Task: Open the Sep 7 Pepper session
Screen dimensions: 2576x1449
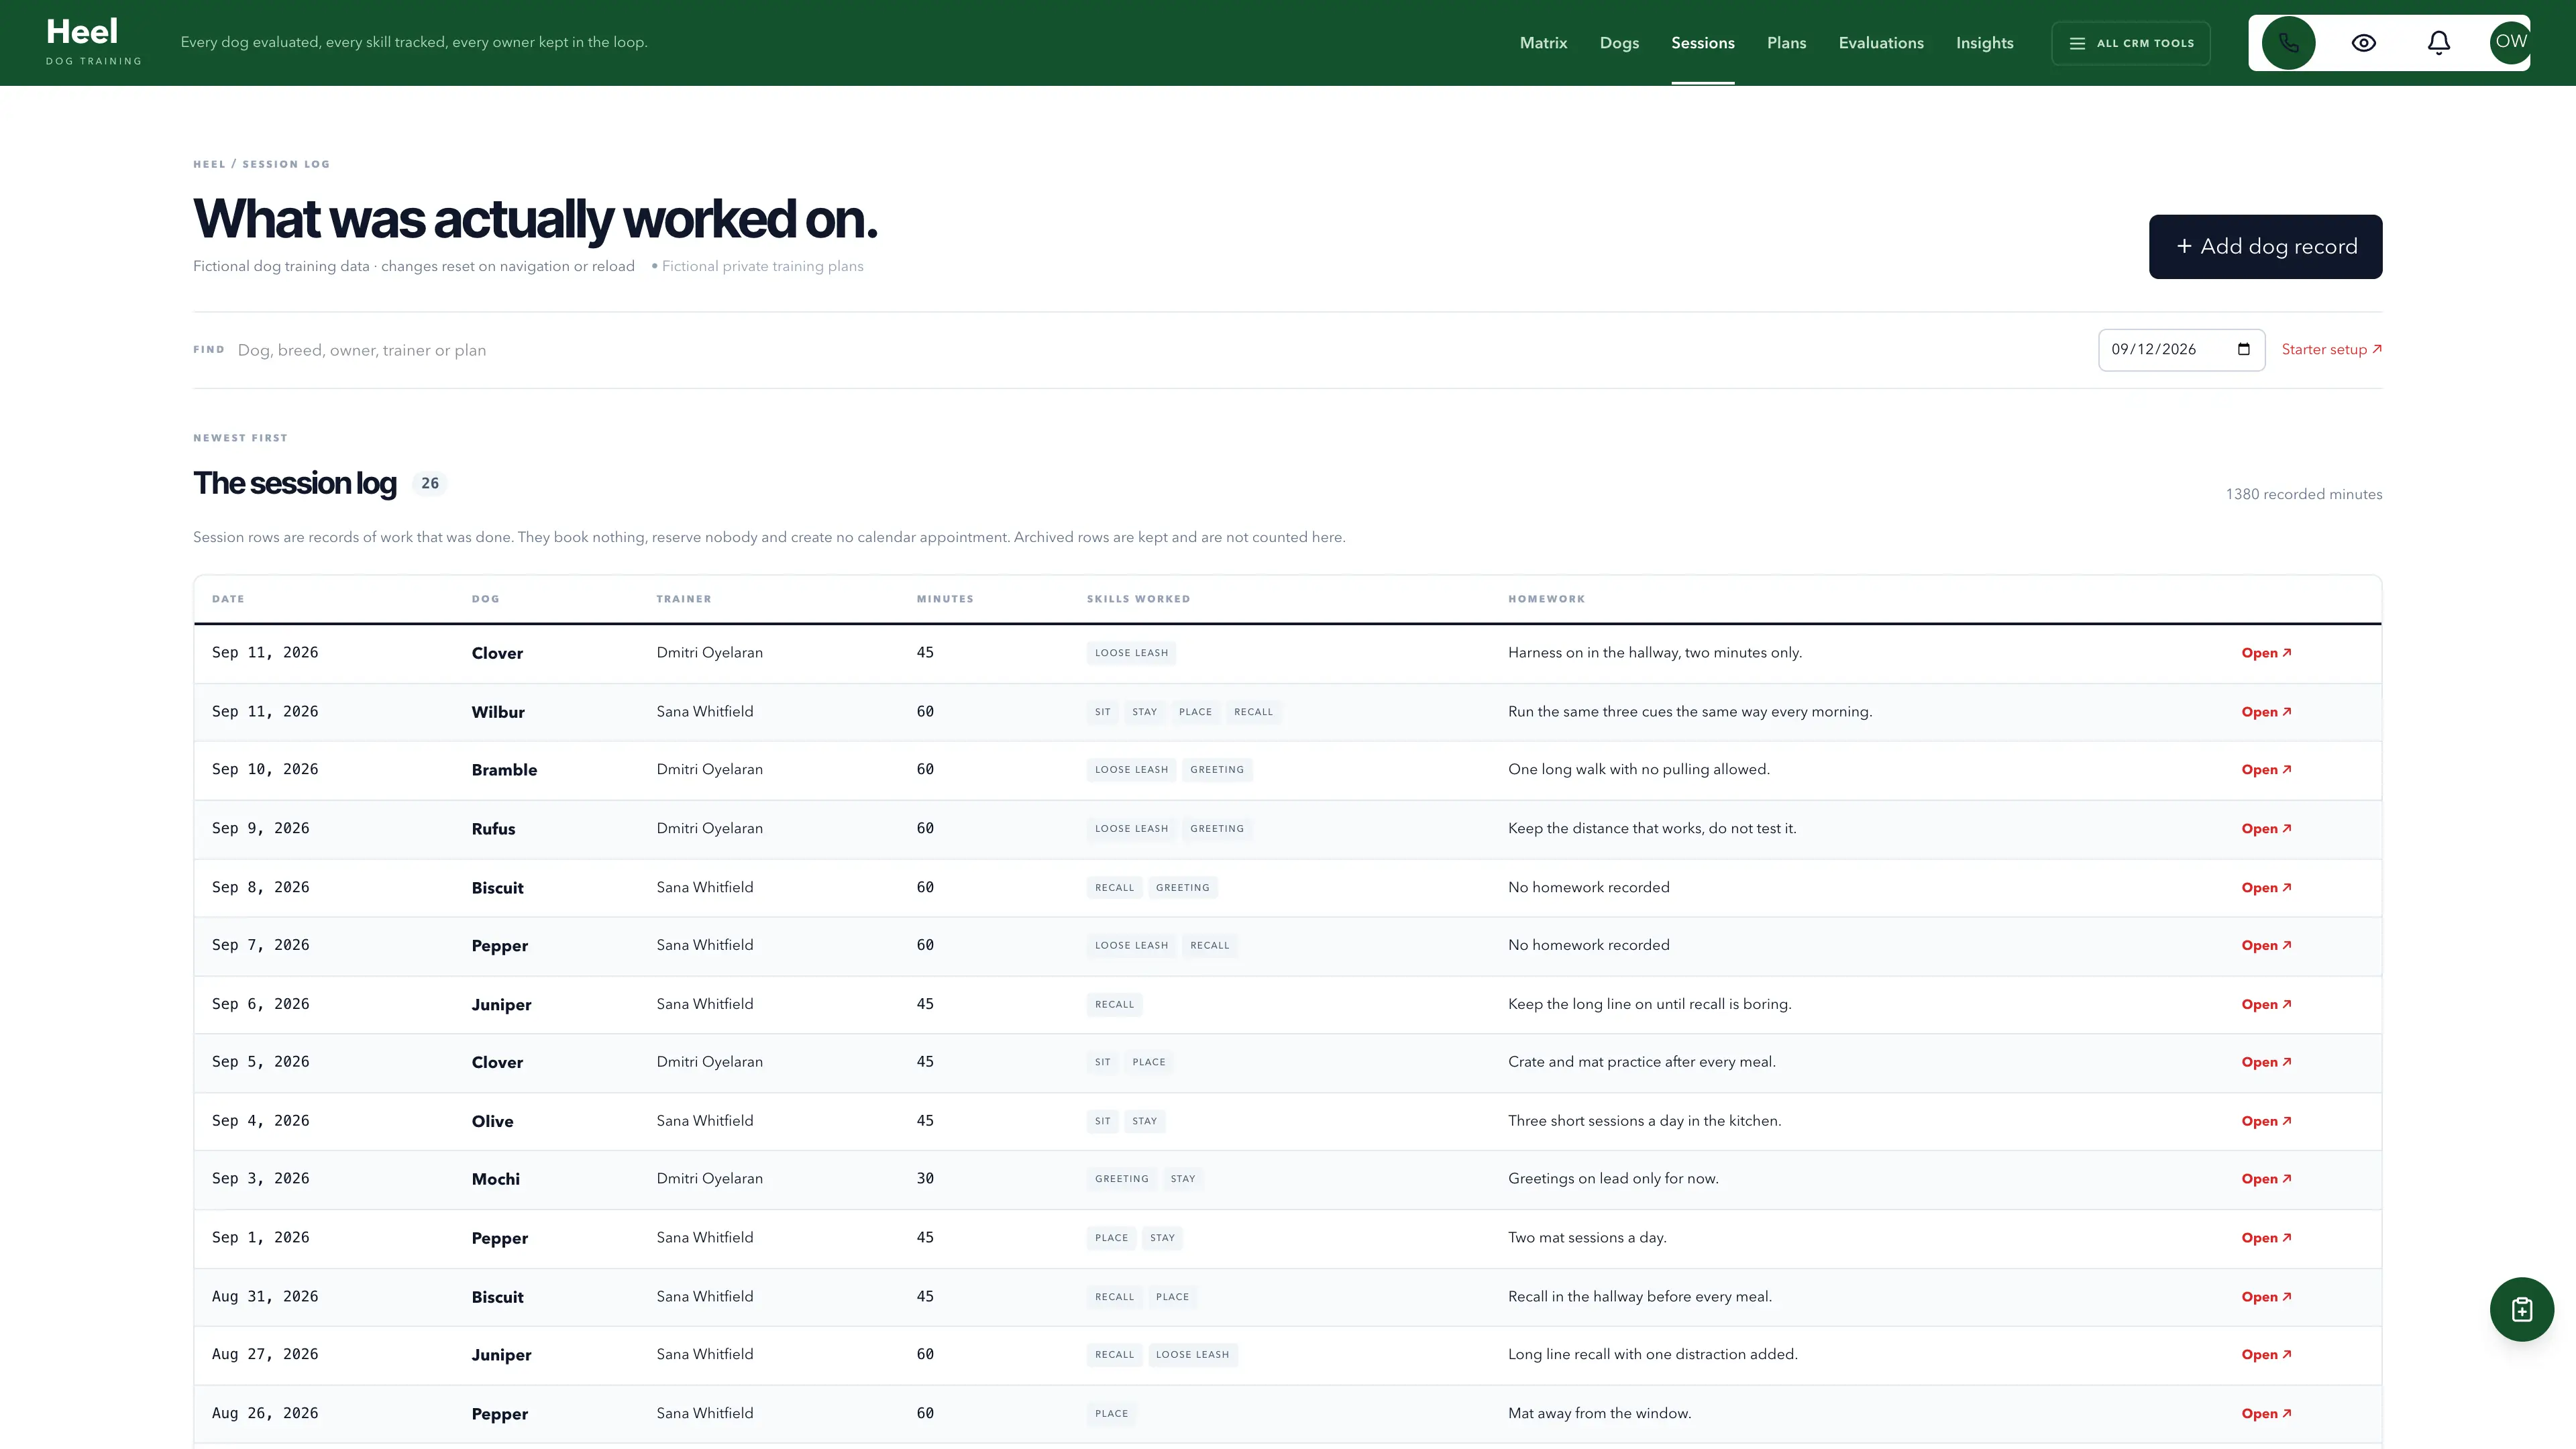Action: point(2265,945)
